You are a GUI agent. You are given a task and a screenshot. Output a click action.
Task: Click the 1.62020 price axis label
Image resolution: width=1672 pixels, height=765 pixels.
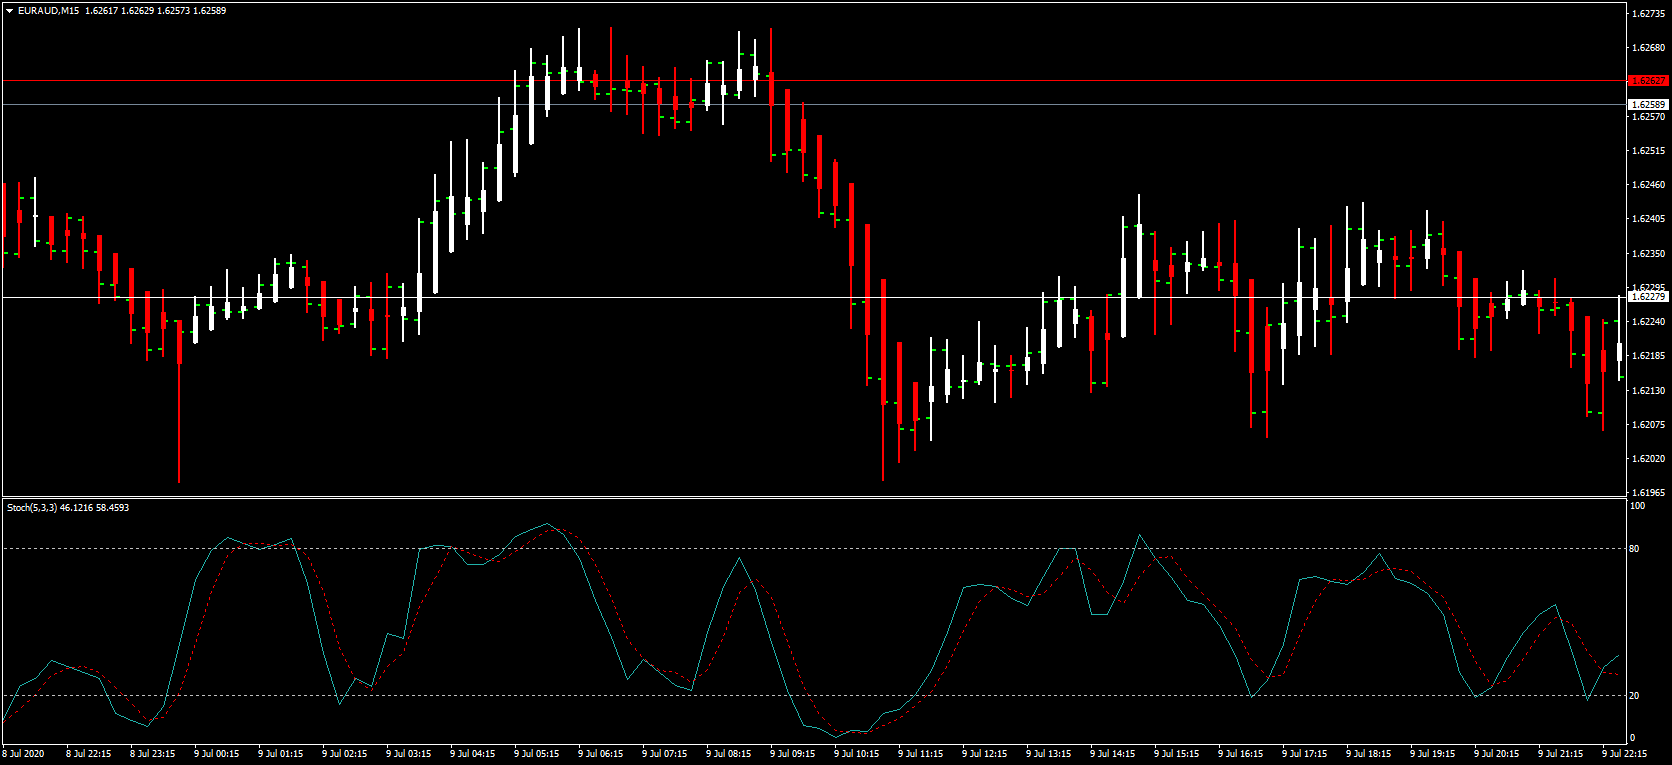[1648, 459]
